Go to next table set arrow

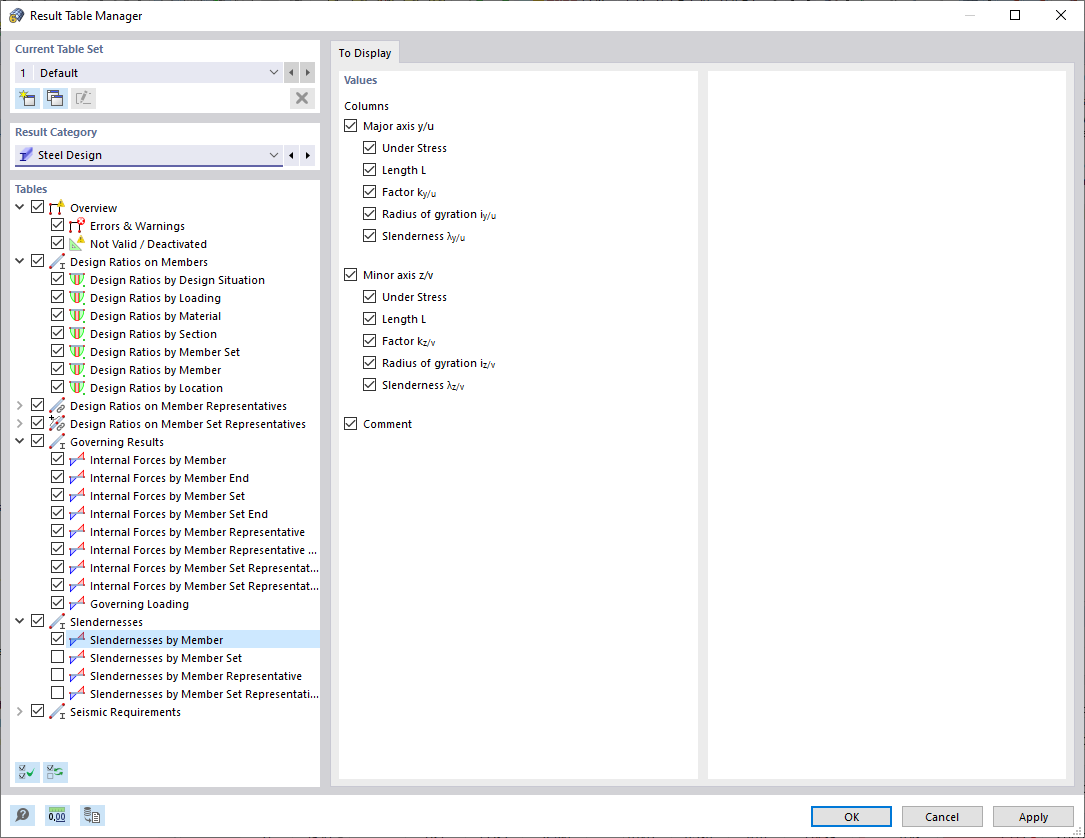308,73
